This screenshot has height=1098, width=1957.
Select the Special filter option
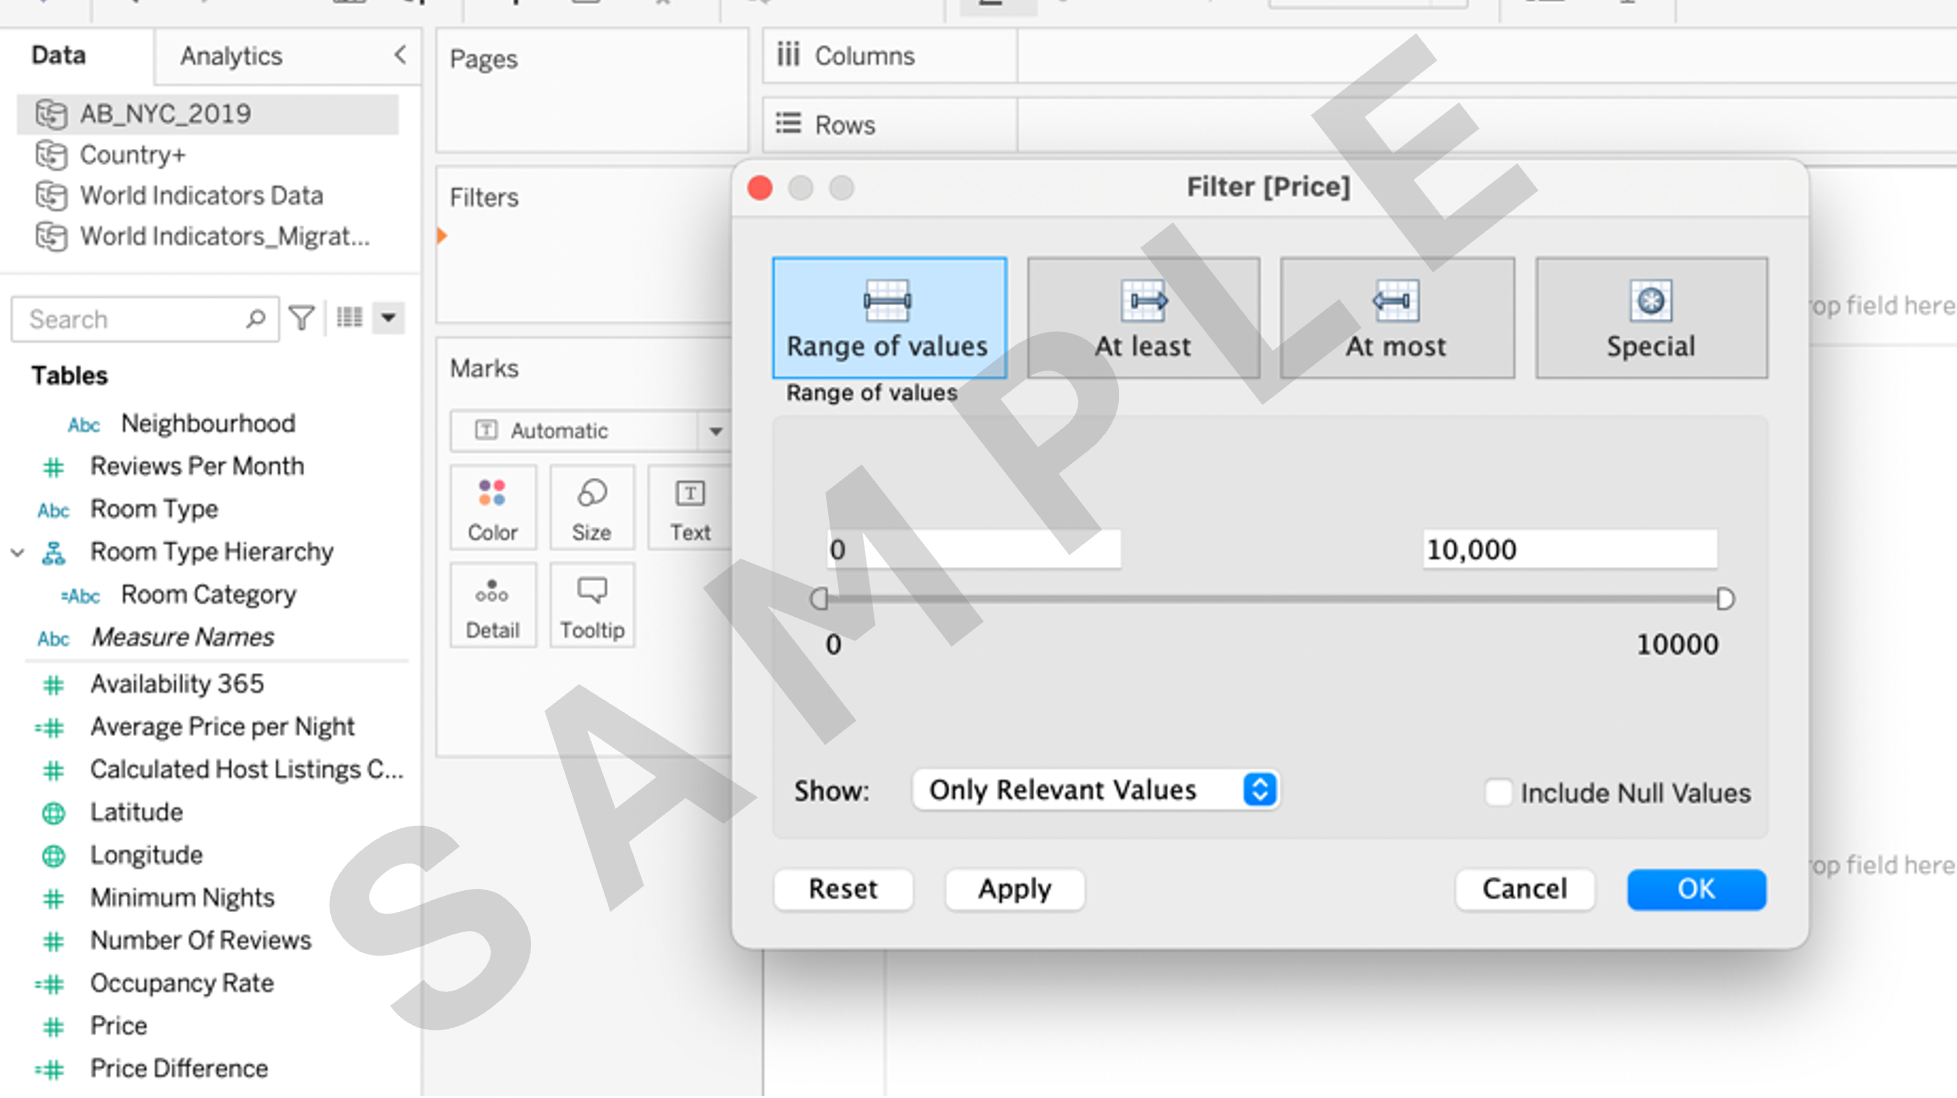[x=1651, y=318]
